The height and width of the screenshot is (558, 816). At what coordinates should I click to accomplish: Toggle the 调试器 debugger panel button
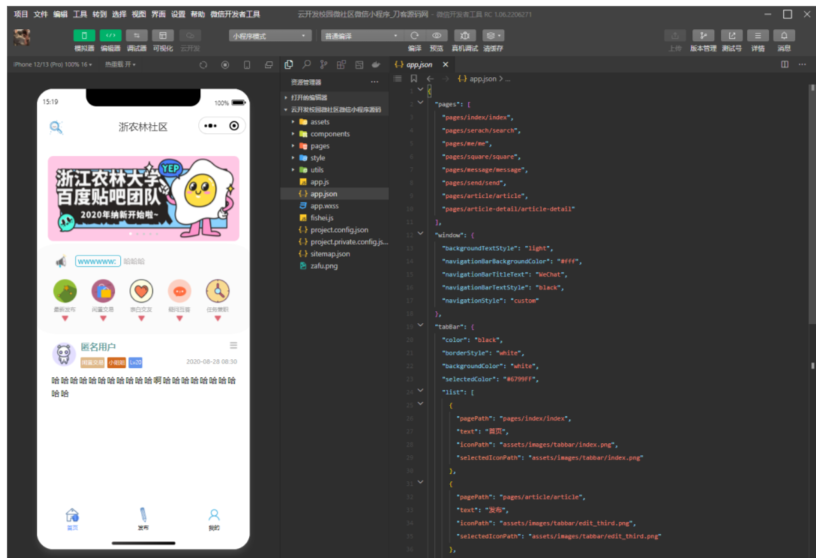pyautogui.click(x=137, y=35)
